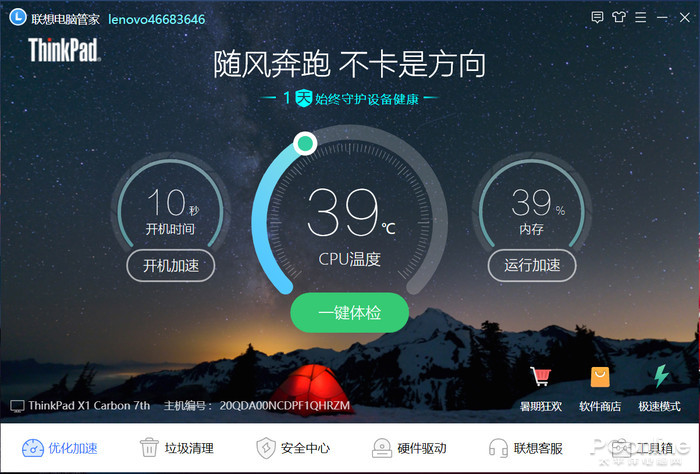Screen dimensions: 700x474
Task: Click the lenovo46683646 account name
Action: (157, 19)
